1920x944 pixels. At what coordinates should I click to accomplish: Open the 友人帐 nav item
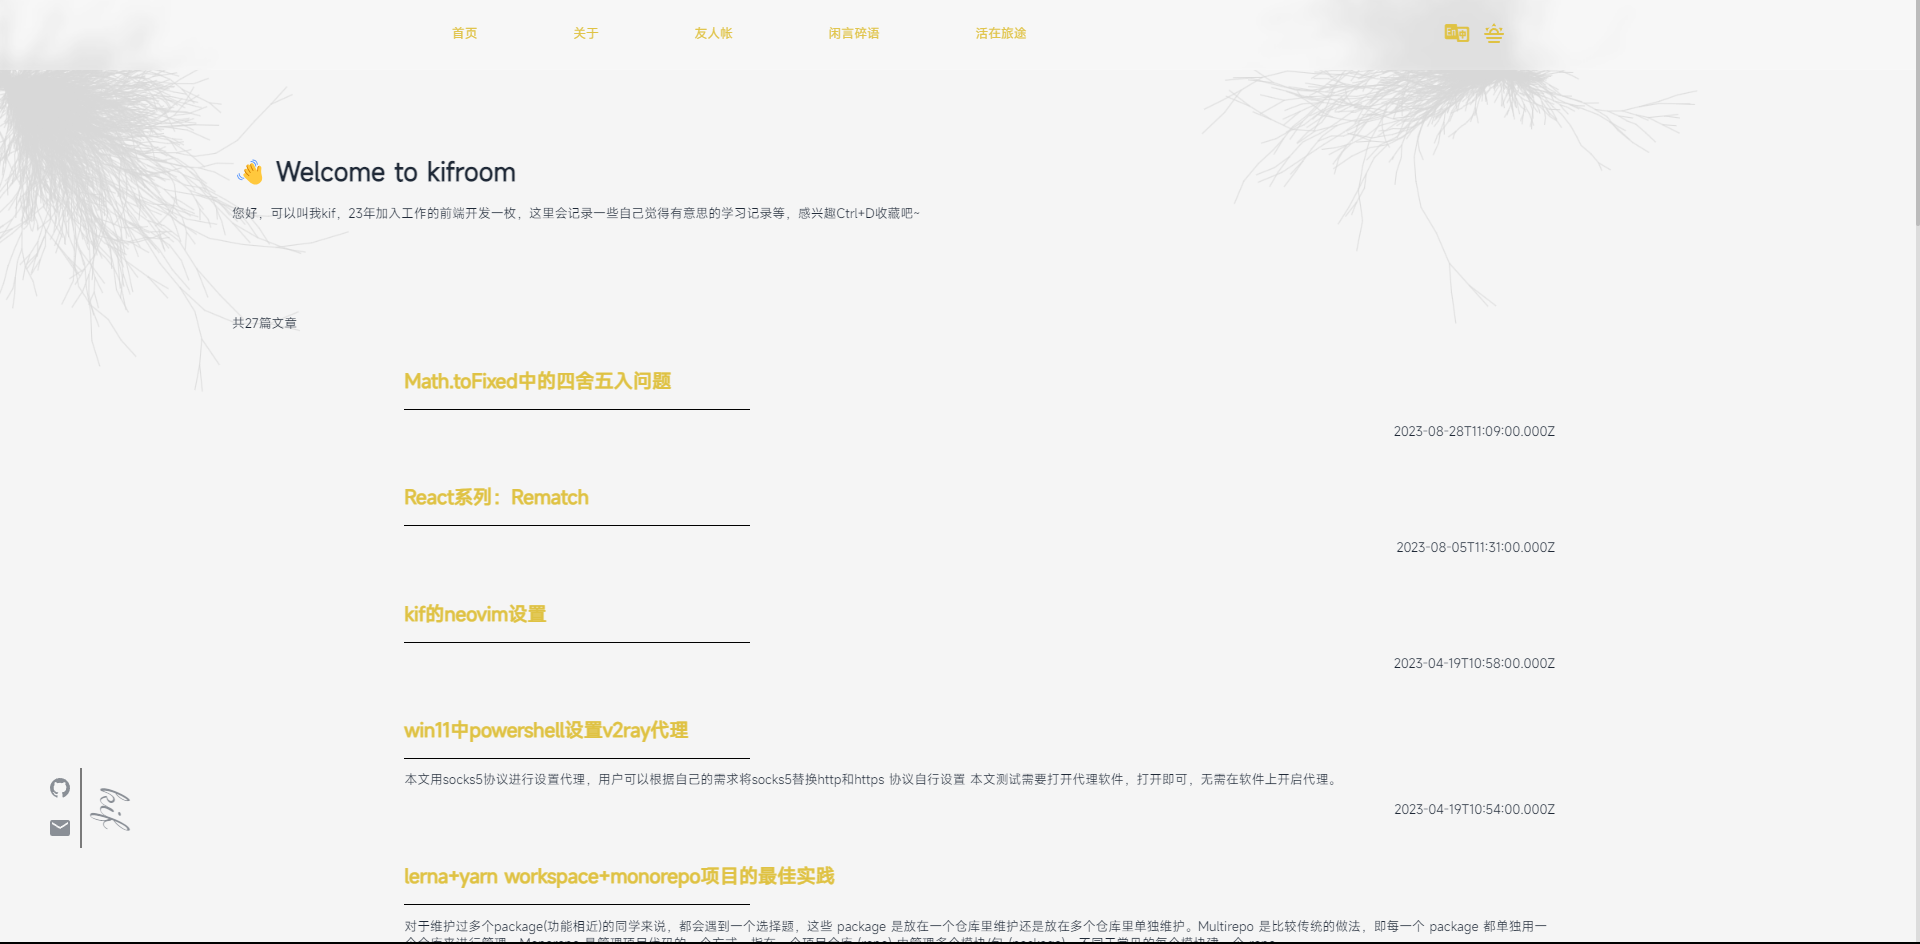713,33
